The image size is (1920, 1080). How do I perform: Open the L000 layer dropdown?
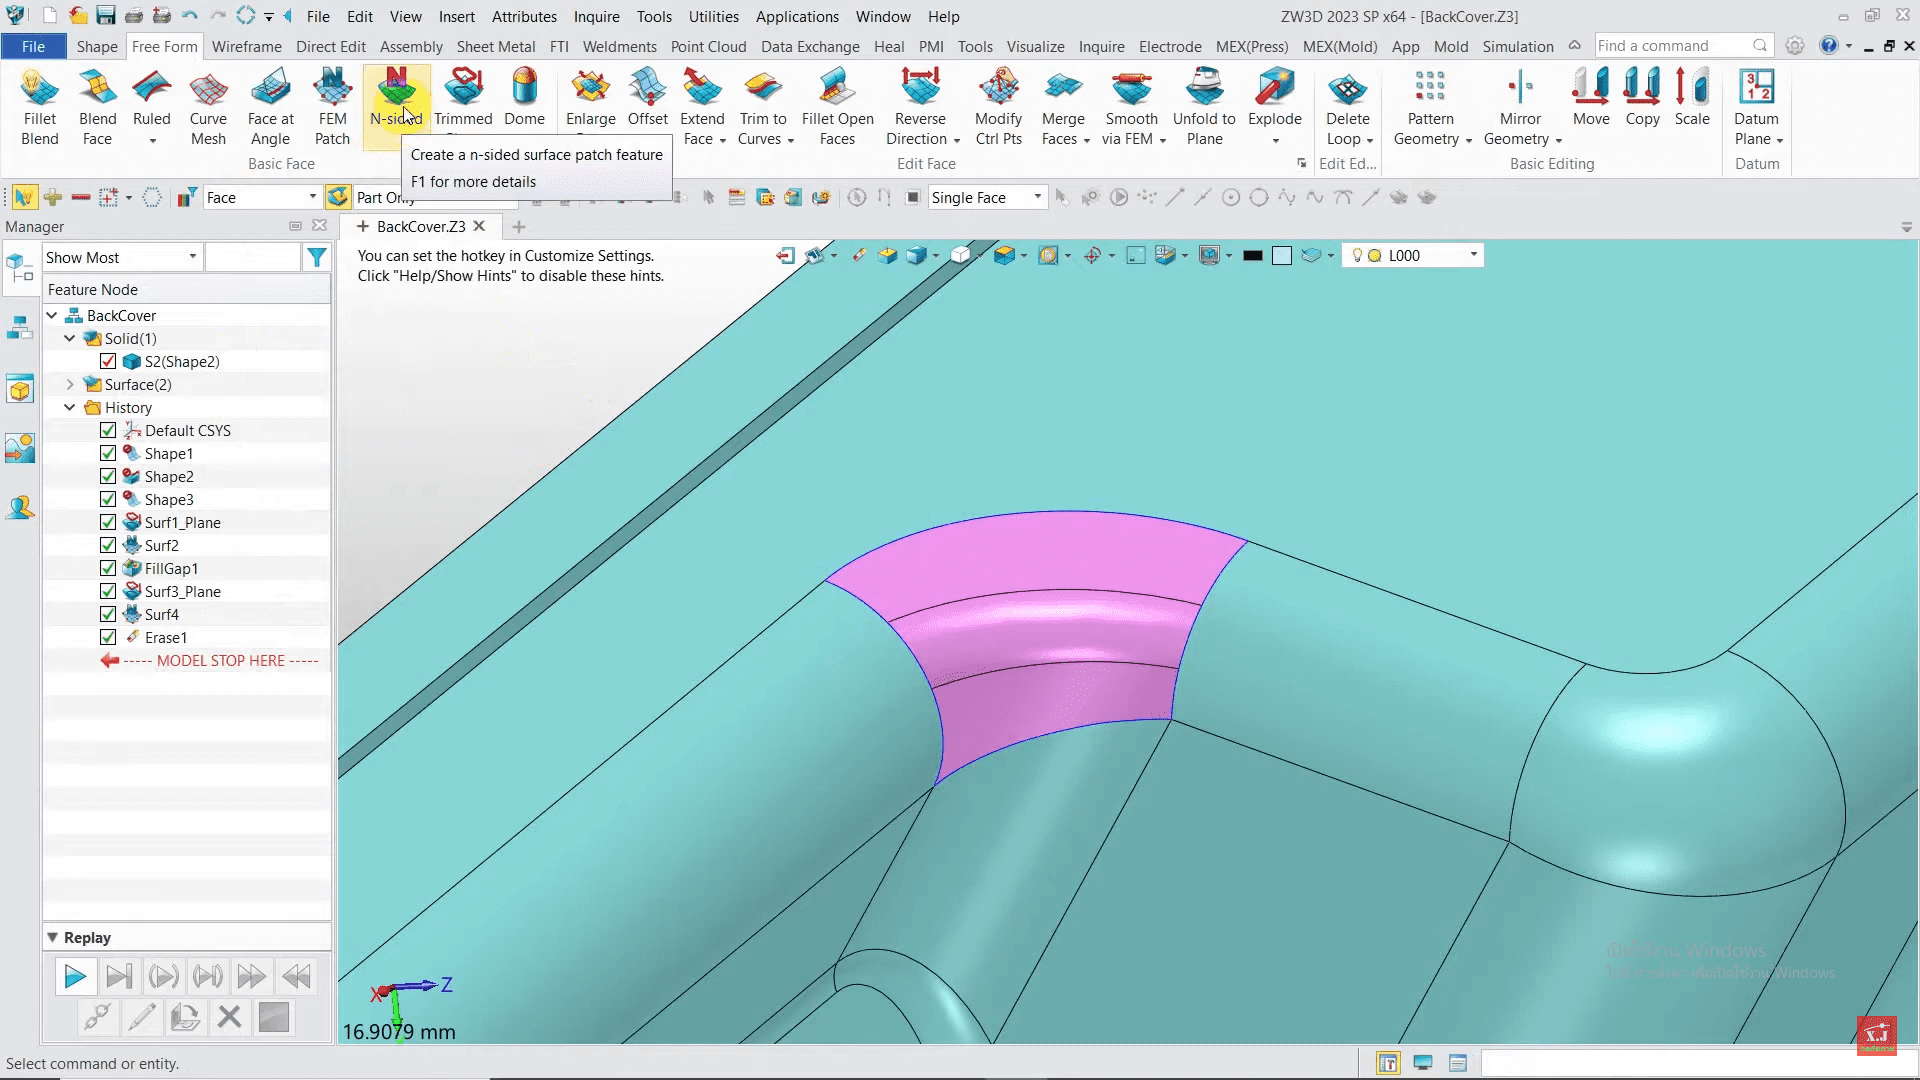tap(1472, 255)
